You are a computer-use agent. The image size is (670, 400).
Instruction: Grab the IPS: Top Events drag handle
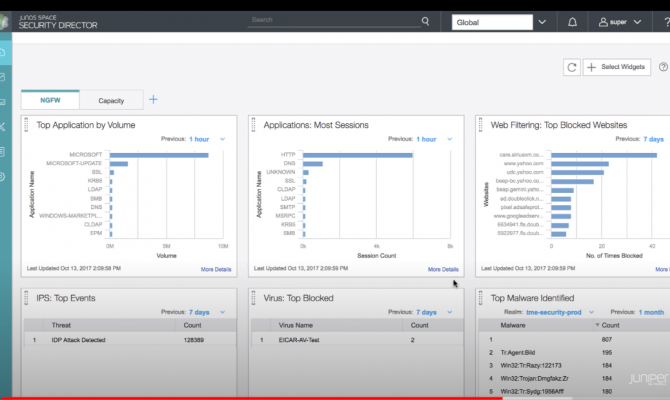click(26, 298)
